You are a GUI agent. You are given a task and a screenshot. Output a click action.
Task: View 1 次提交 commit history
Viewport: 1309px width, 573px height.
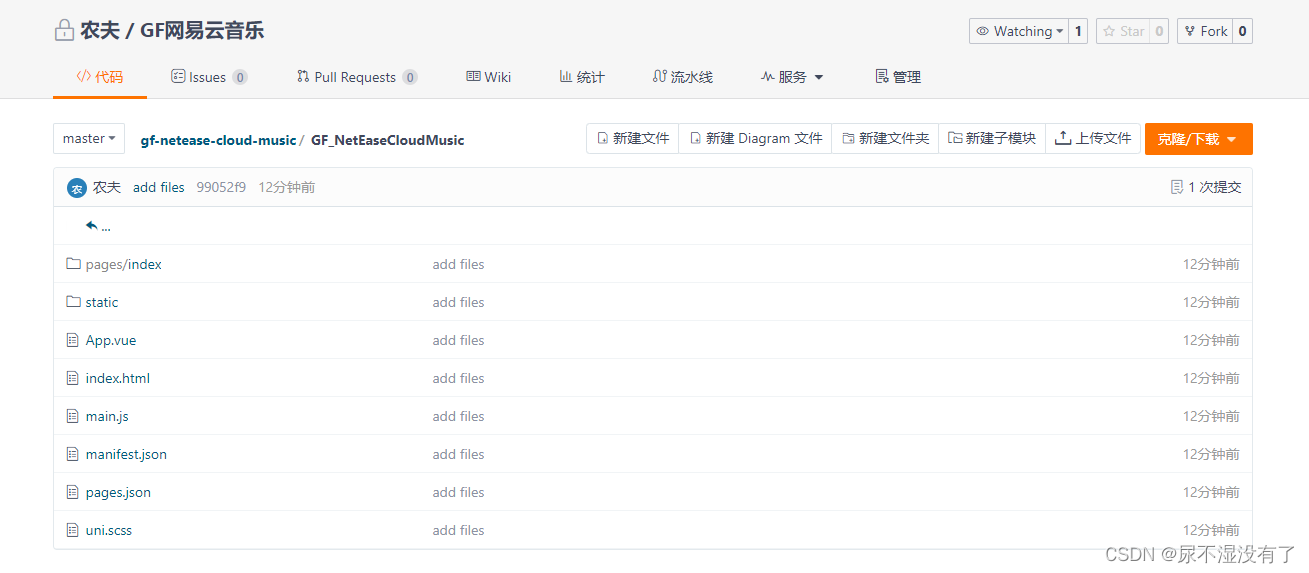(1206, 187)
